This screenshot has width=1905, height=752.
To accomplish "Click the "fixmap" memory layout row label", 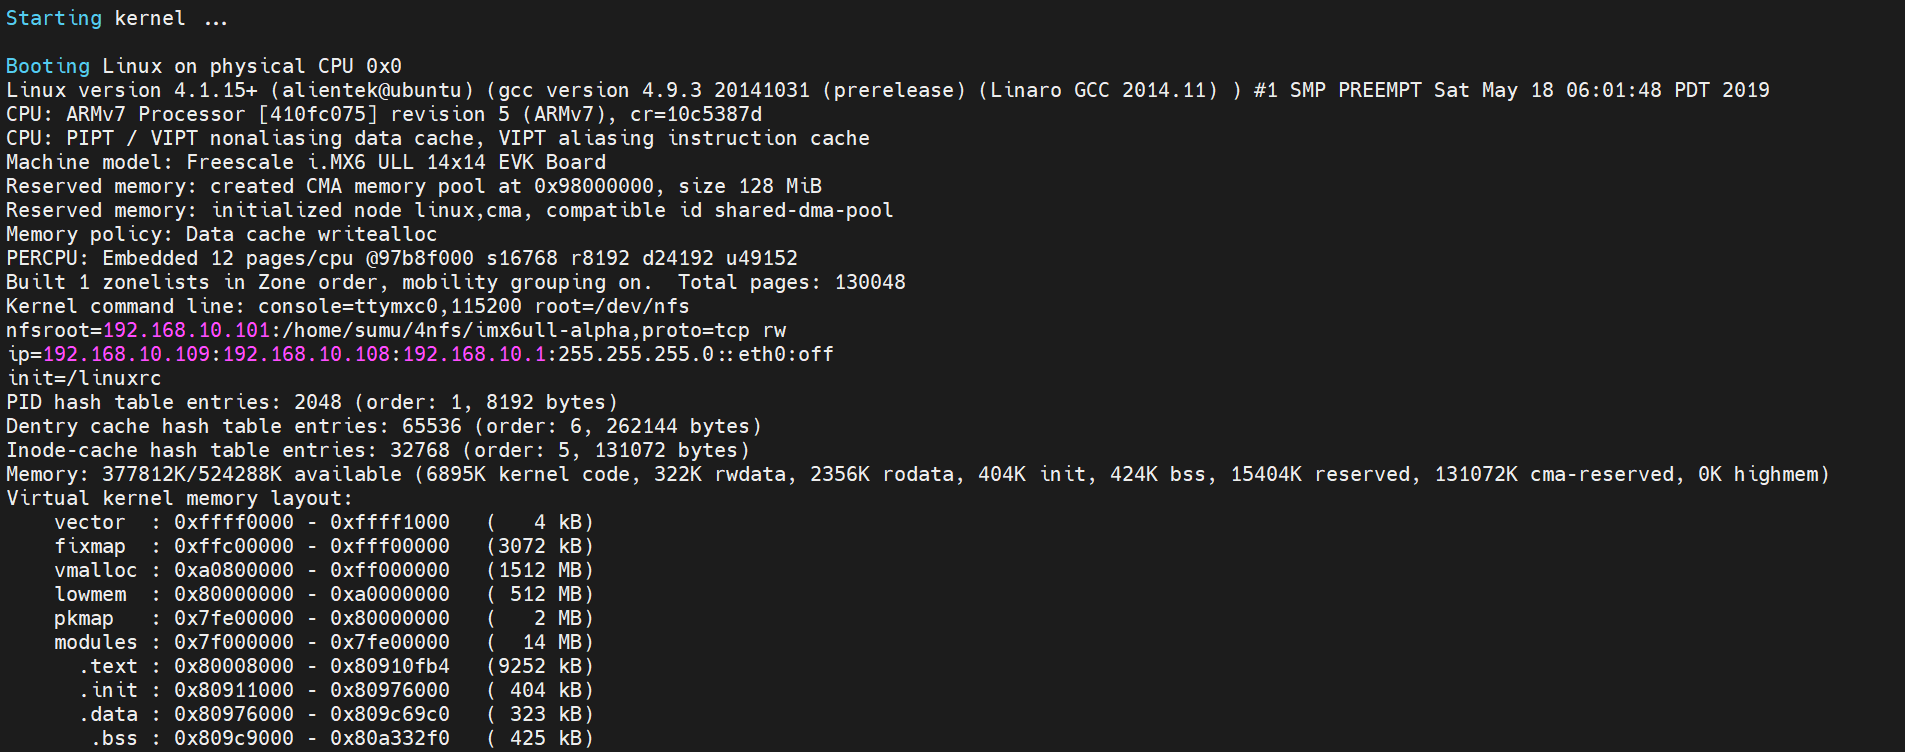I will (90, 546).
